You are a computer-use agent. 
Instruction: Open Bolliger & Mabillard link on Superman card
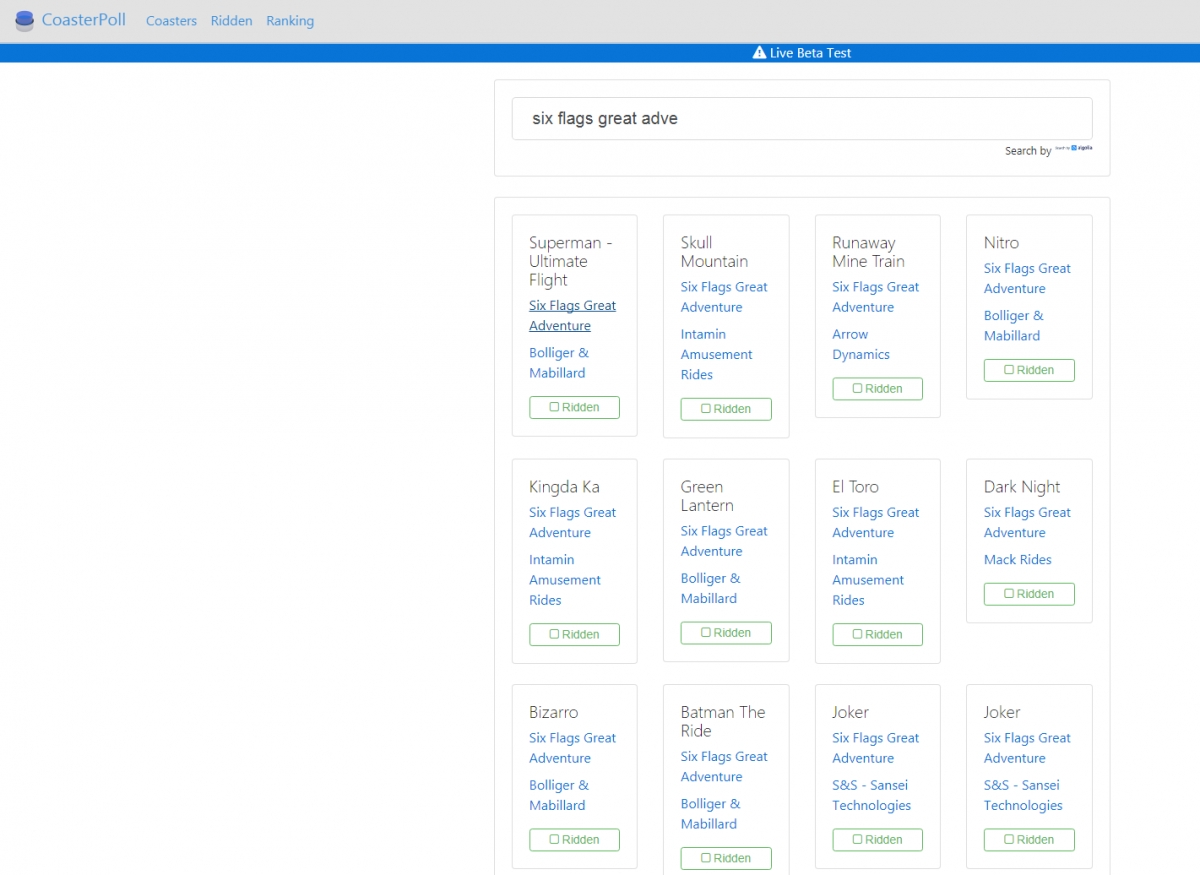coord(559,363)
